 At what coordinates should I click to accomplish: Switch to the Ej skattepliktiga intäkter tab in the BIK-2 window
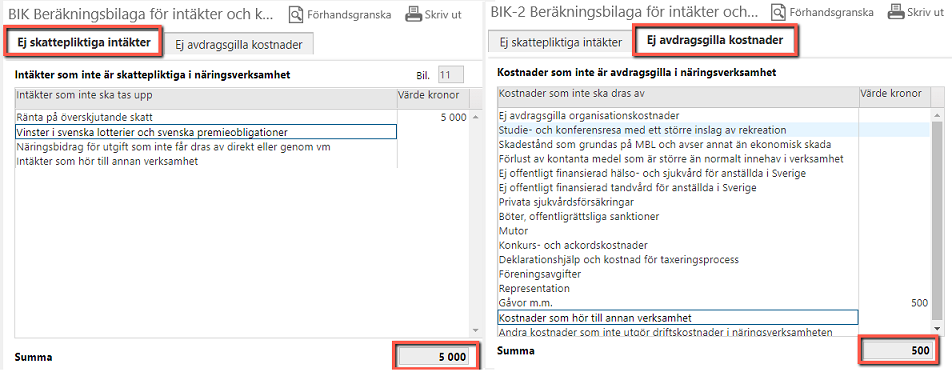(x=560, y=43)
